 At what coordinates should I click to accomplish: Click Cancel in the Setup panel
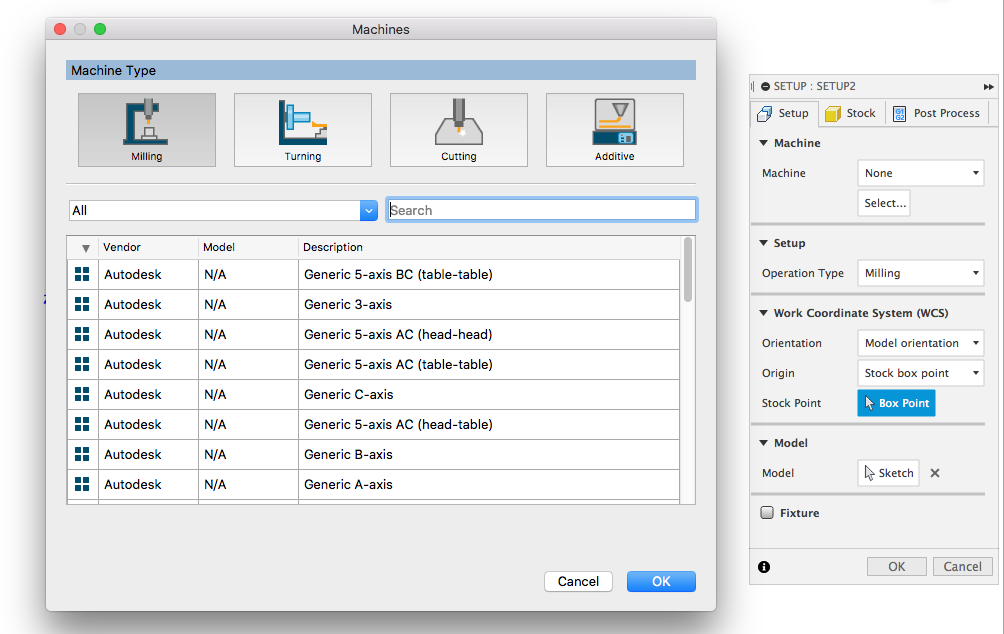tap(962, 567)
